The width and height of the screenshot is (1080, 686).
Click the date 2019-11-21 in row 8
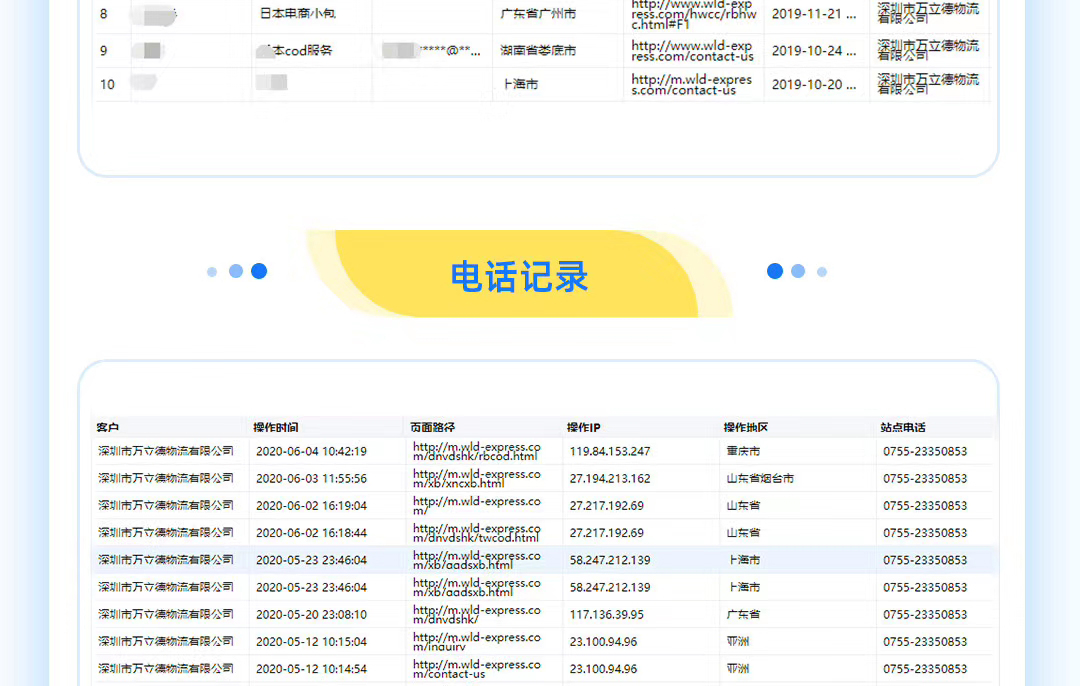click(813, 13)
